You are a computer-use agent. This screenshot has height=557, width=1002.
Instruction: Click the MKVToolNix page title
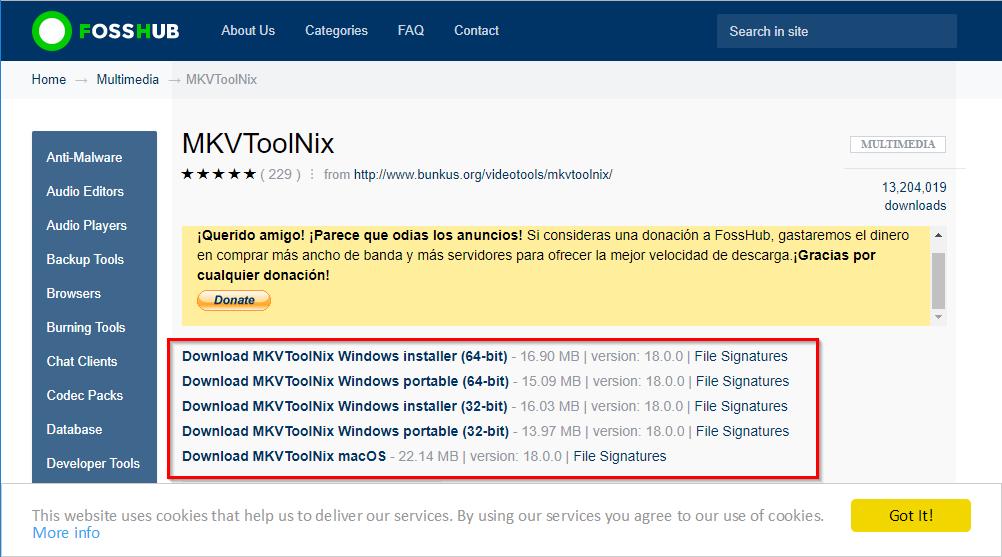258,143
